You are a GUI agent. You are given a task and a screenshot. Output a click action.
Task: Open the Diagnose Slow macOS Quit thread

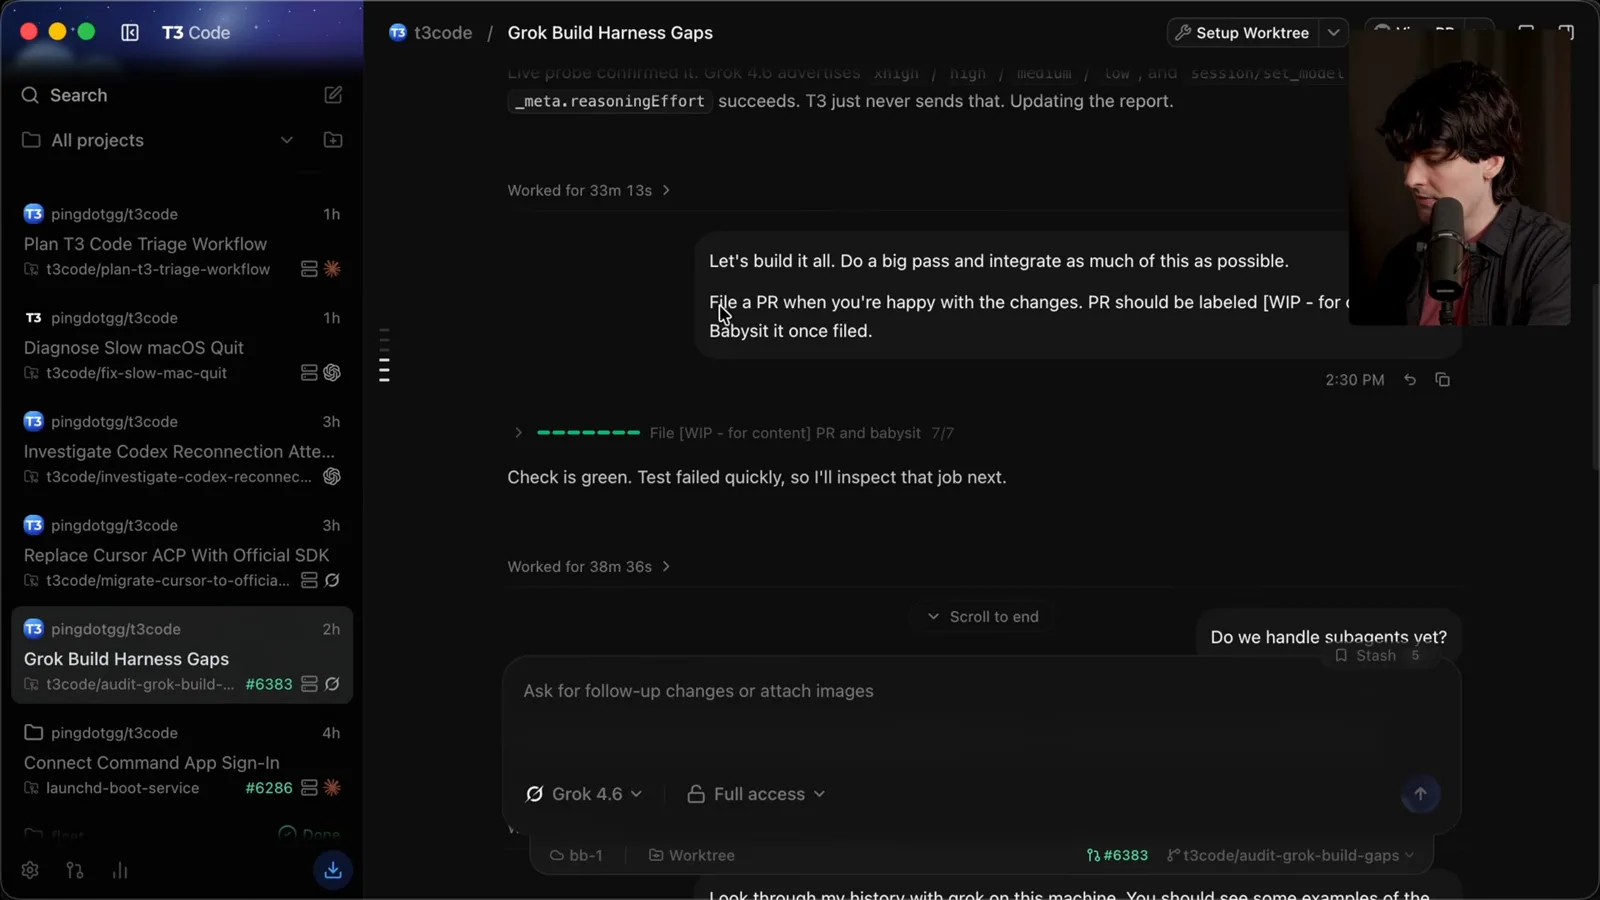click(182, 347)
